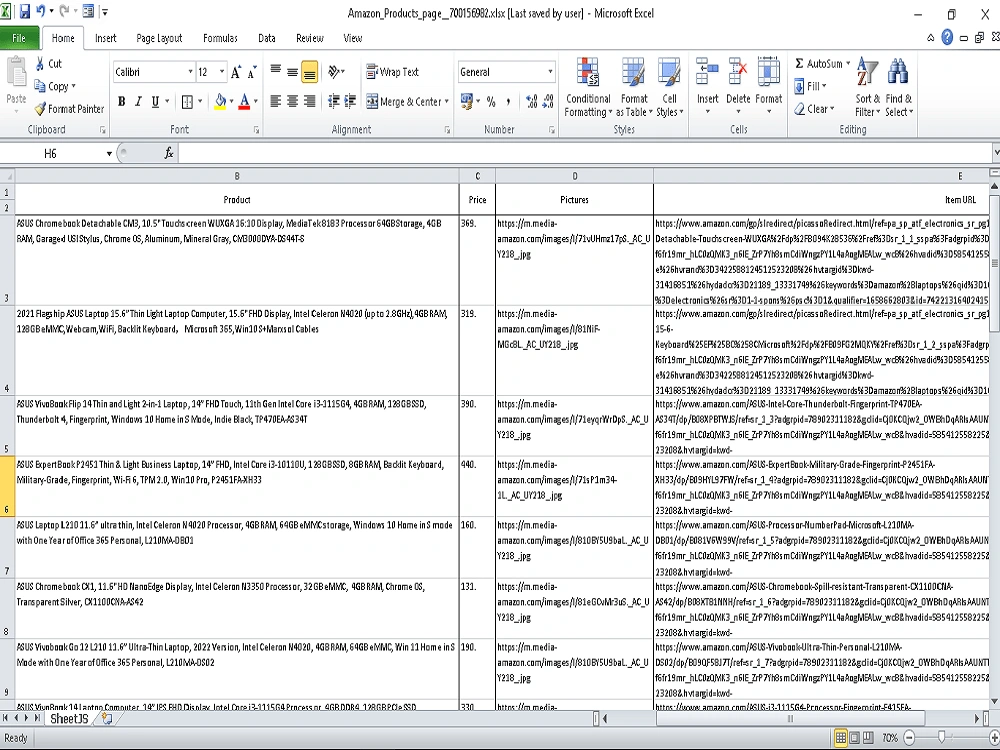
Task: Click the Delete cells icon
Action: tap(738, 73)
